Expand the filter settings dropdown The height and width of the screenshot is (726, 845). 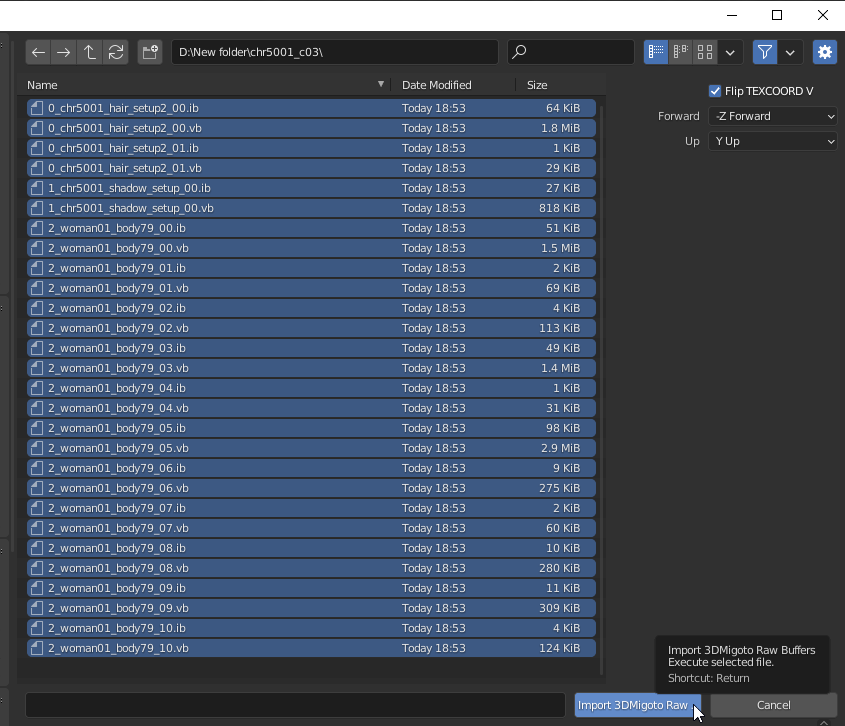(791, 52)
